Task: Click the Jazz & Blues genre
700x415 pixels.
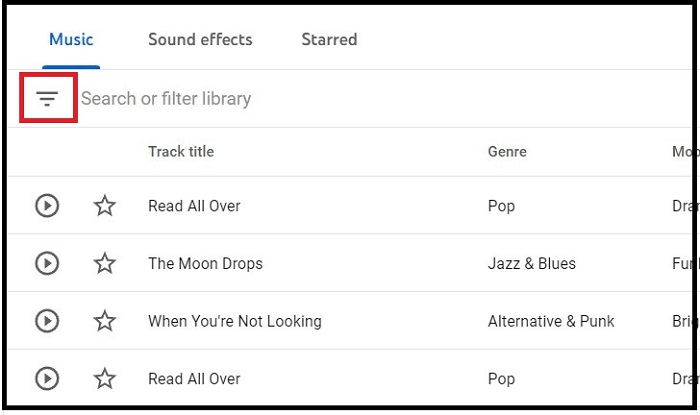Action: pyautogui.click(x=532, y=264)
